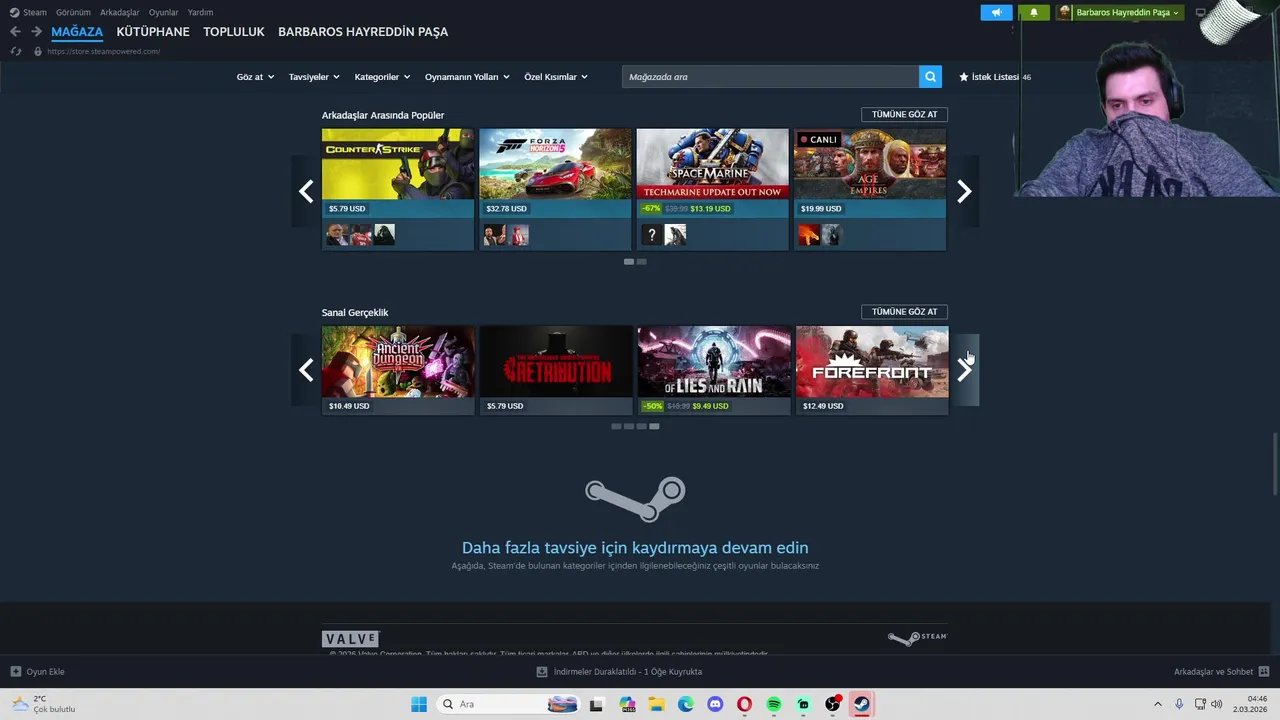Show next games in Arkadaşlar Arasında Popüler carousel
Screen dimensions: 1280x720
964,191
